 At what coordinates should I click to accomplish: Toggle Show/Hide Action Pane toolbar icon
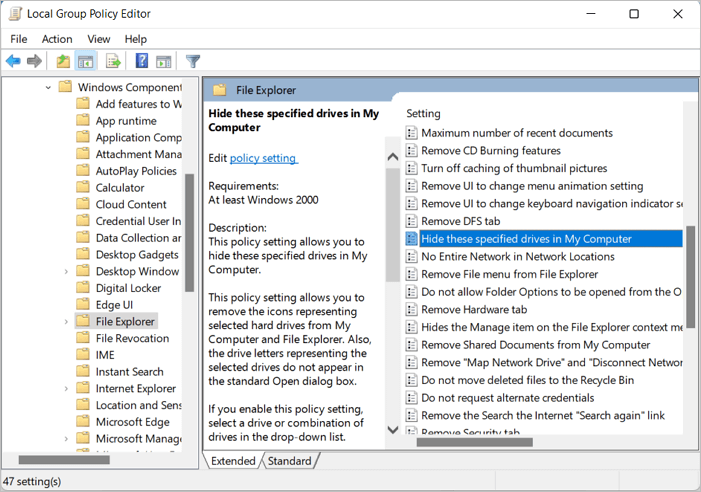164,62
